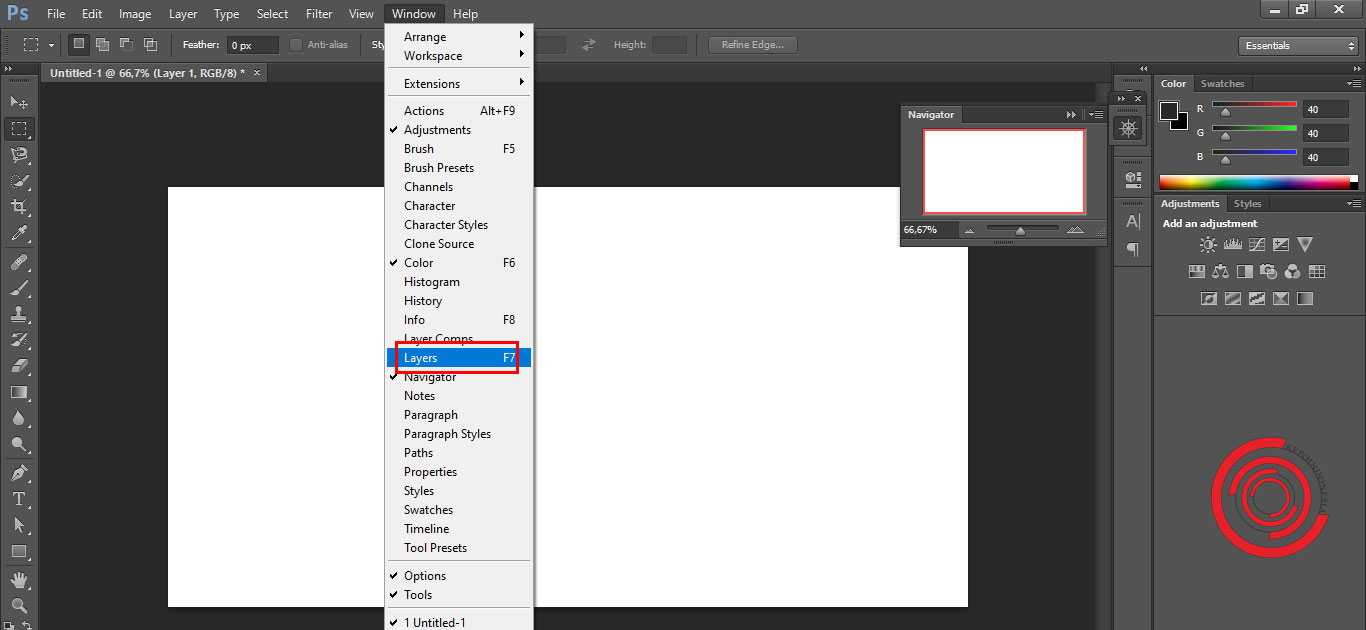Select the Brush tool
Viewport: 1366px width, 630px height.
click(x=20, y=287)
